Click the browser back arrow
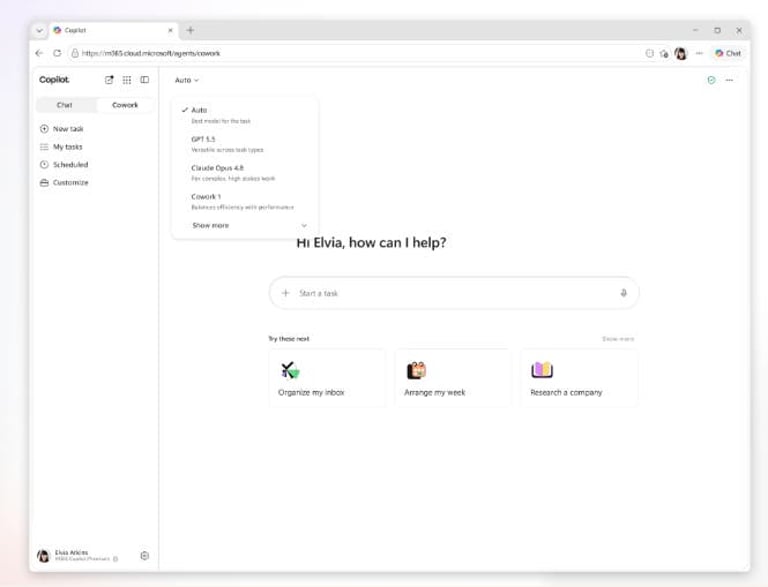This screenshot has height=587, width=768. (40, 53)
